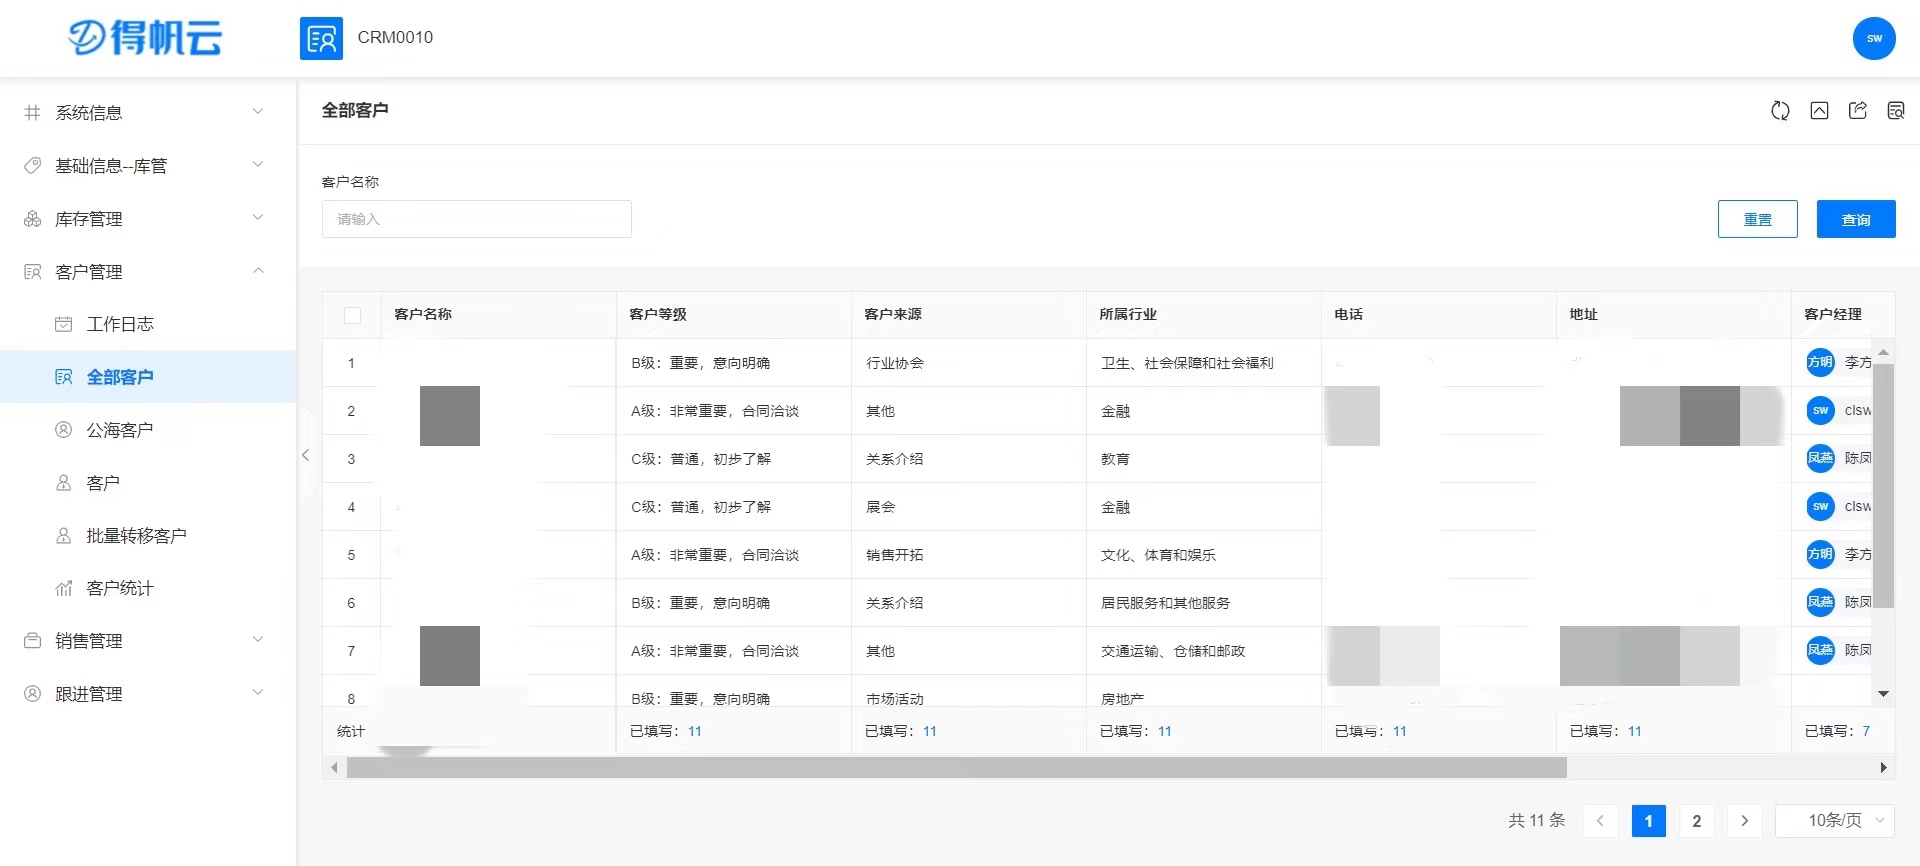Click the 查询 button
Screen dimensions: 1920x866
point(1856,219)
